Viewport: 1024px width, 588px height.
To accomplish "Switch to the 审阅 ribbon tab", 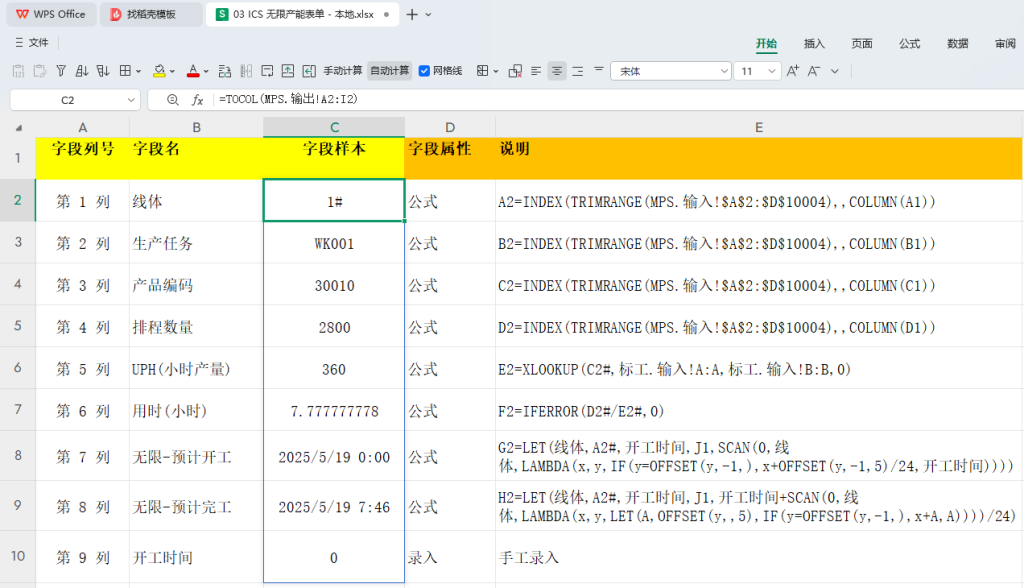I will [x=1005, y=44].
